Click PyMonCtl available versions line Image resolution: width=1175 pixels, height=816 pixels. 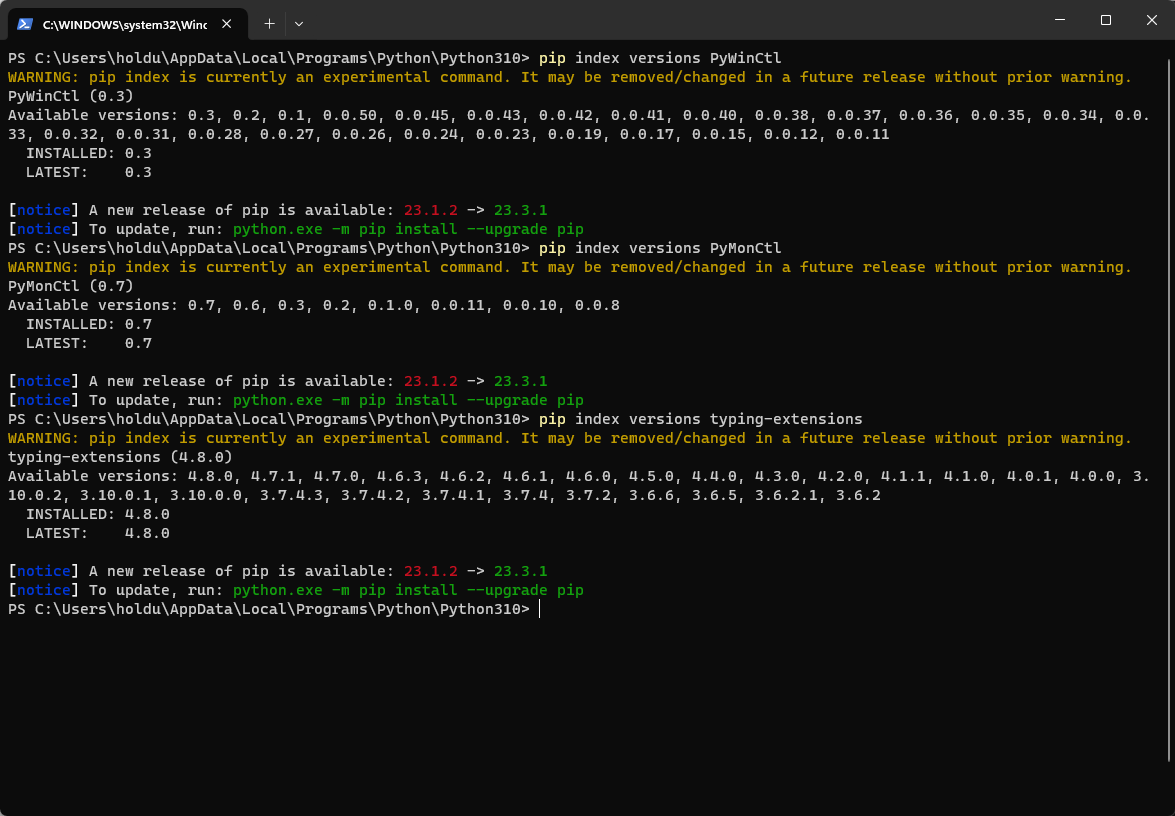click(314, 305)
